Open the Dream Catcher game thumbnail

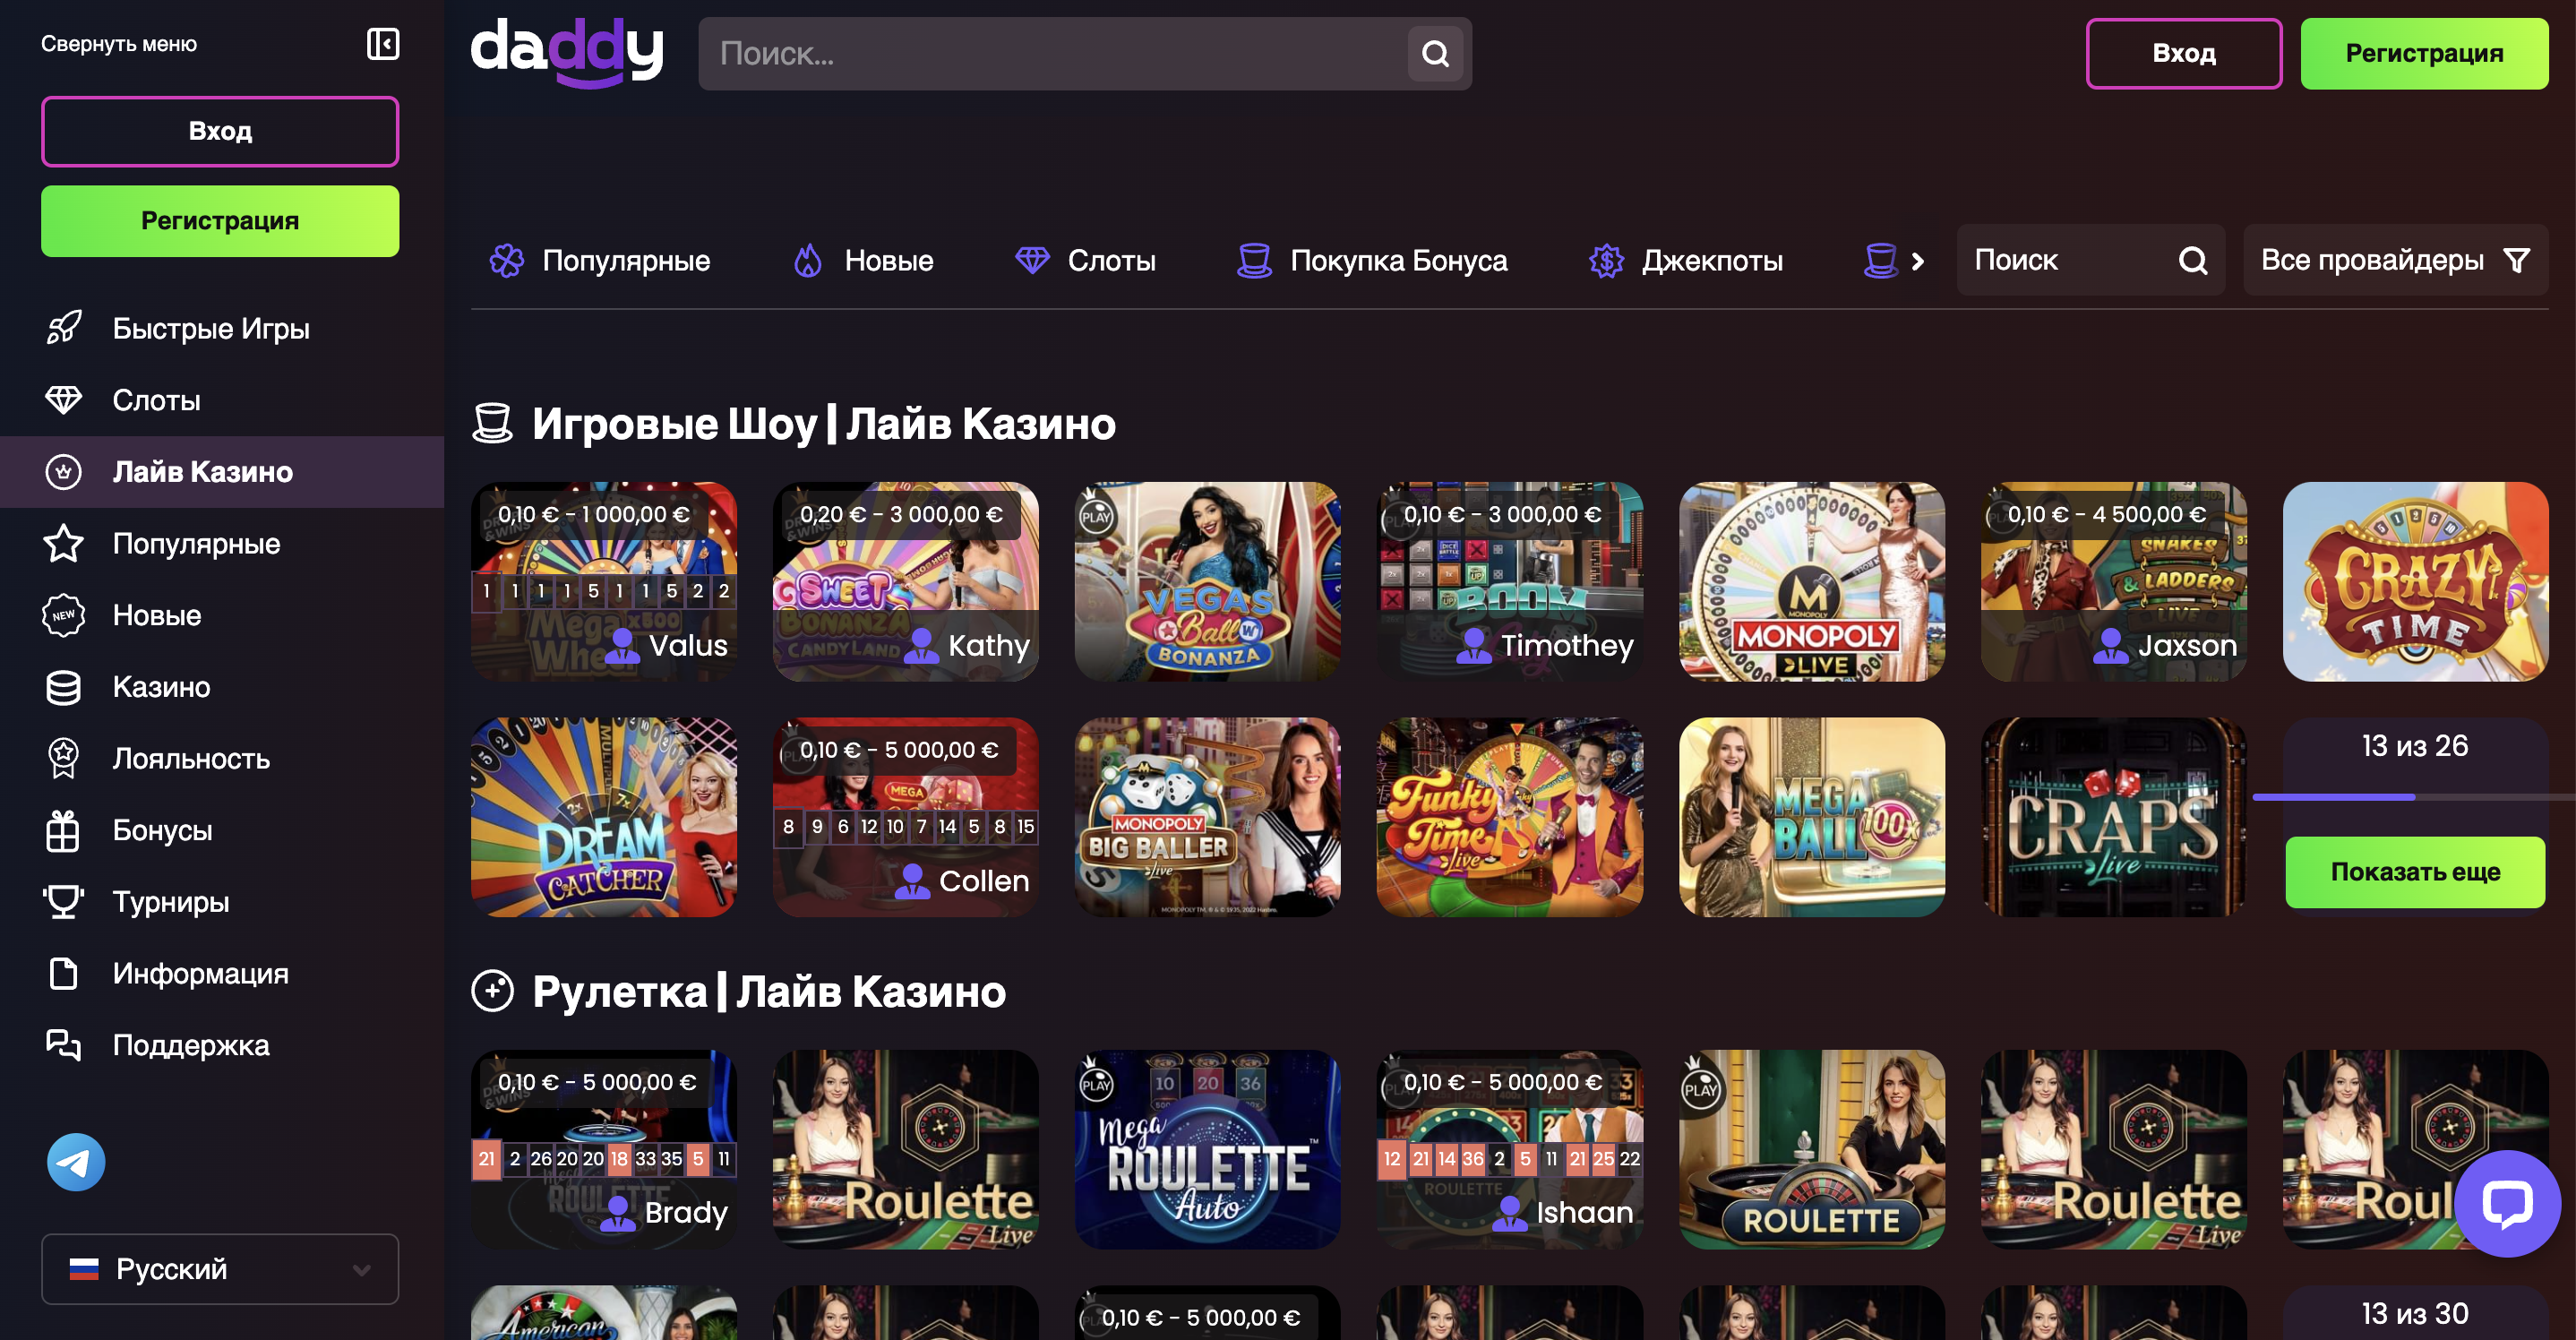coord(604,817)
